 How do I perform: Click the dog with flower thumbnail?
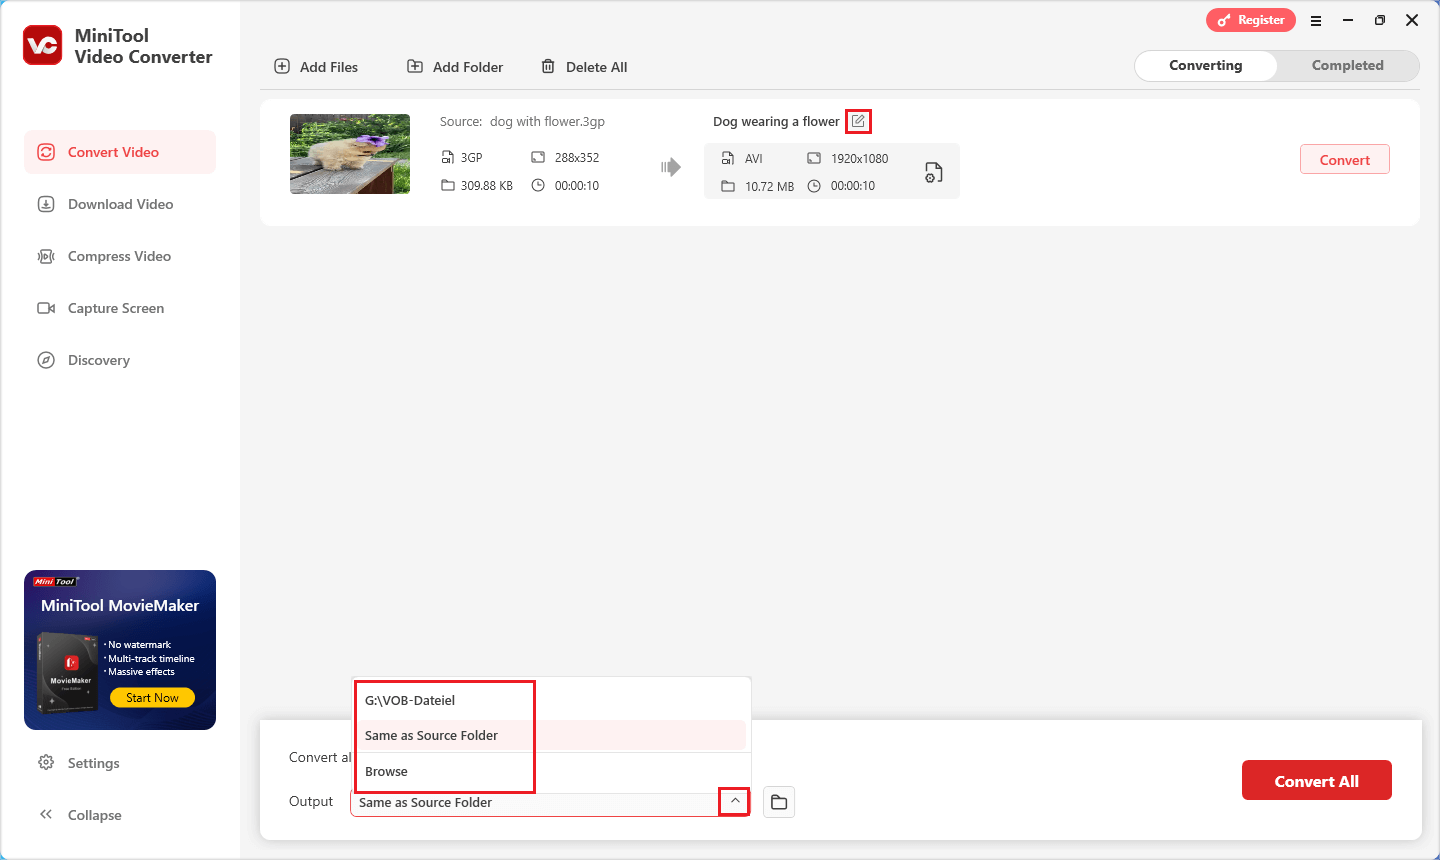[x=350, y=154]
